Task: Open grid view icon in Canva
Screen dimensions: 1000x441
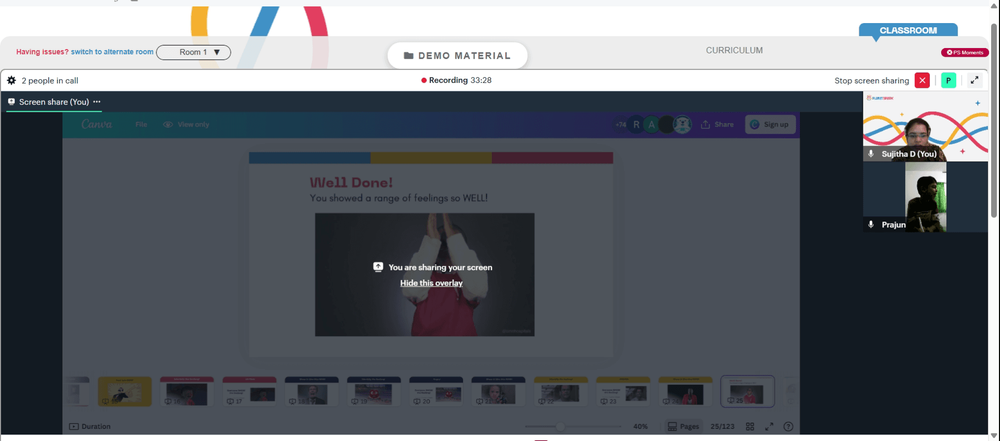Action: click(x=750, y=426)
